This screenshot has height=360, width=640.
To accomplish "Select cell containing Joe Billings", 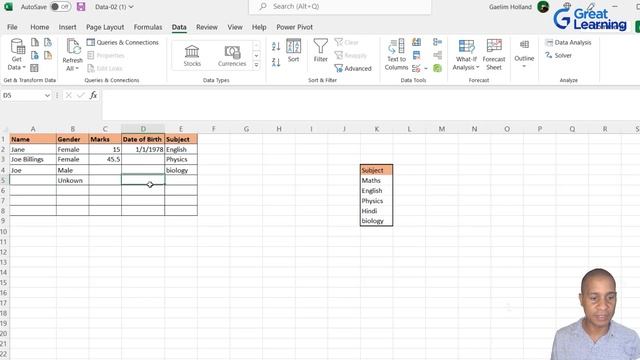I will pos(33,160).
